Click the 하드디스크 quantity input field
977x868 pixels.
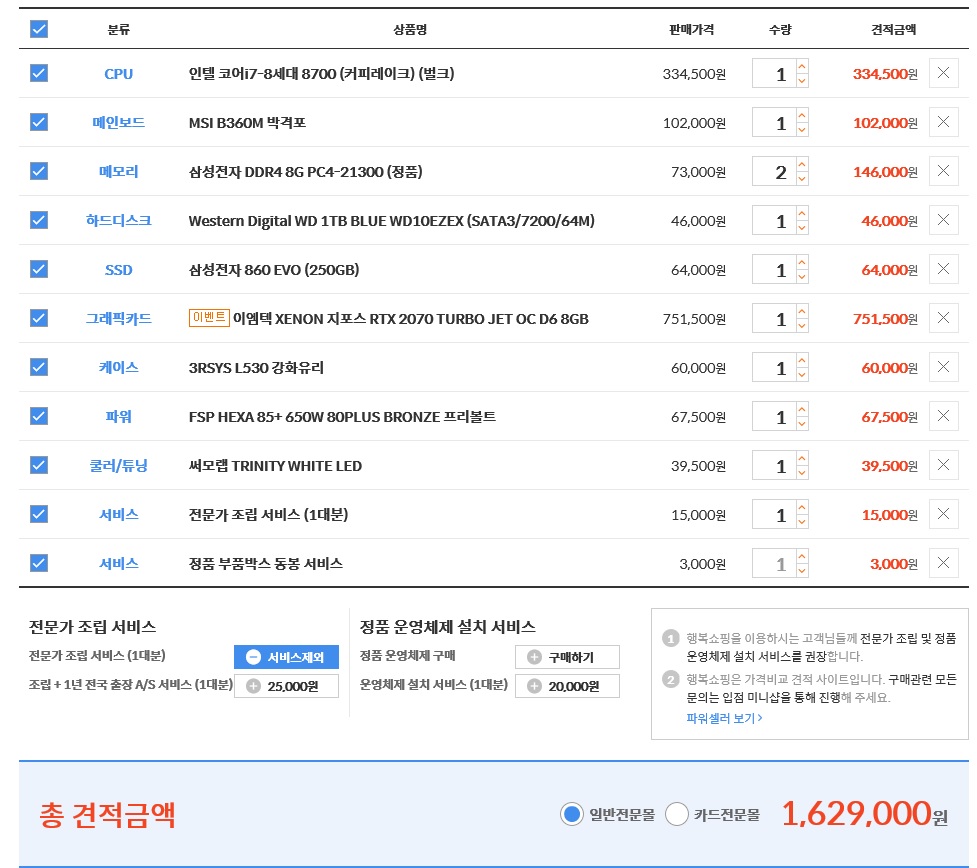click(774, 220)
